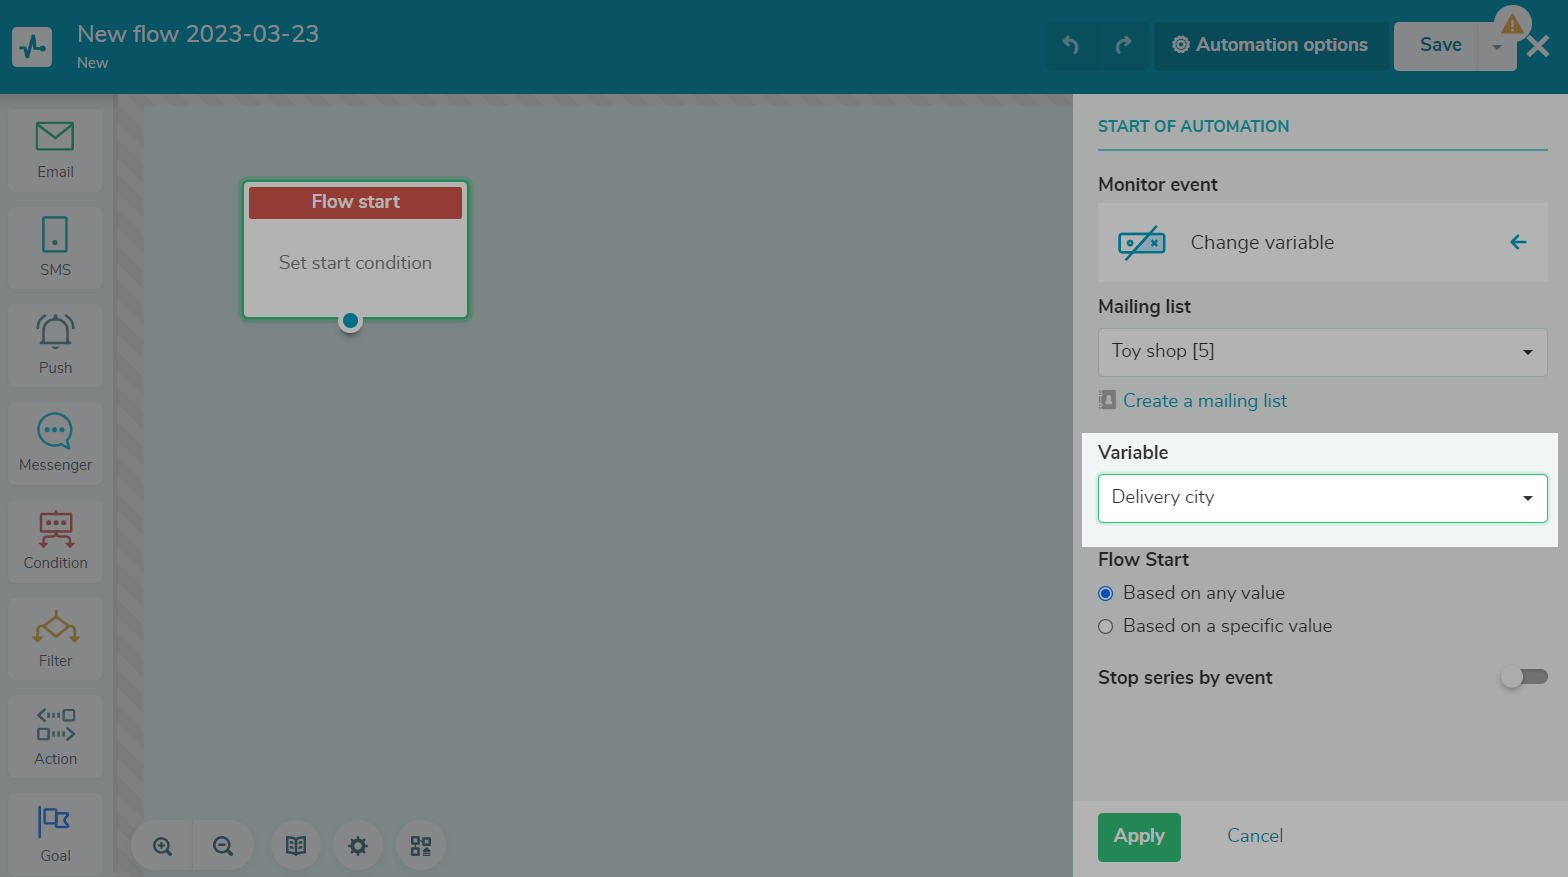Viewport: 1568px width, 877px height.
Task: Select the Flow start connector dot
Action: pos(350,321)
